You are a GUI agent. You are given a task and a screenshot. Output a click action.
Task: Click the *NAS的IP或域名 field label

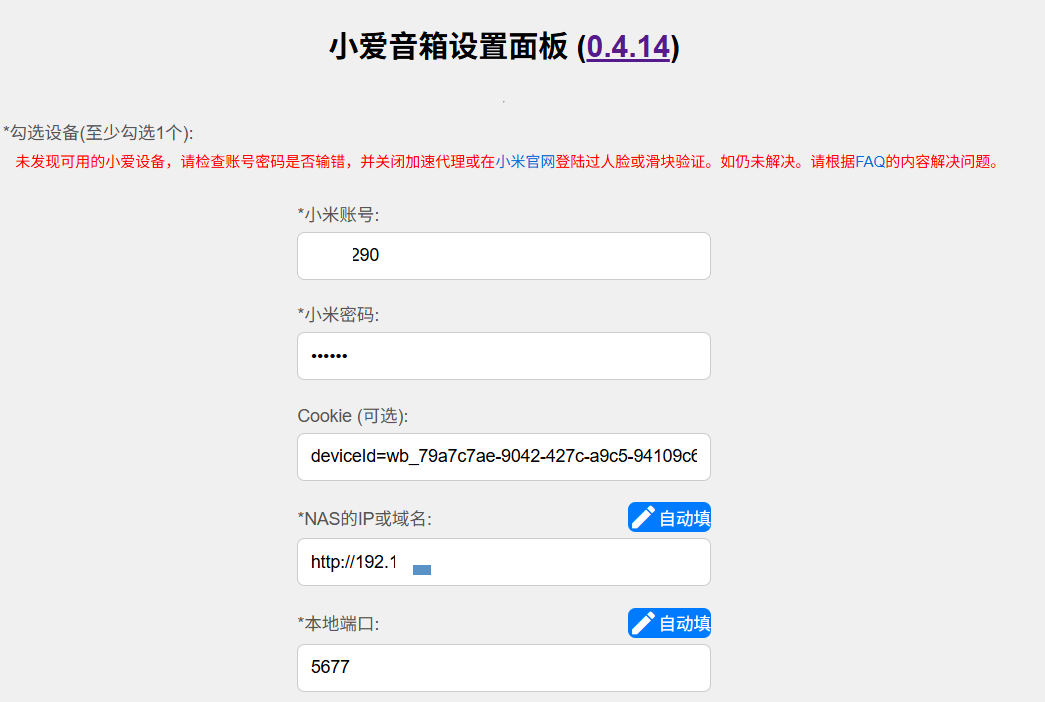click(x=364, y=518)
